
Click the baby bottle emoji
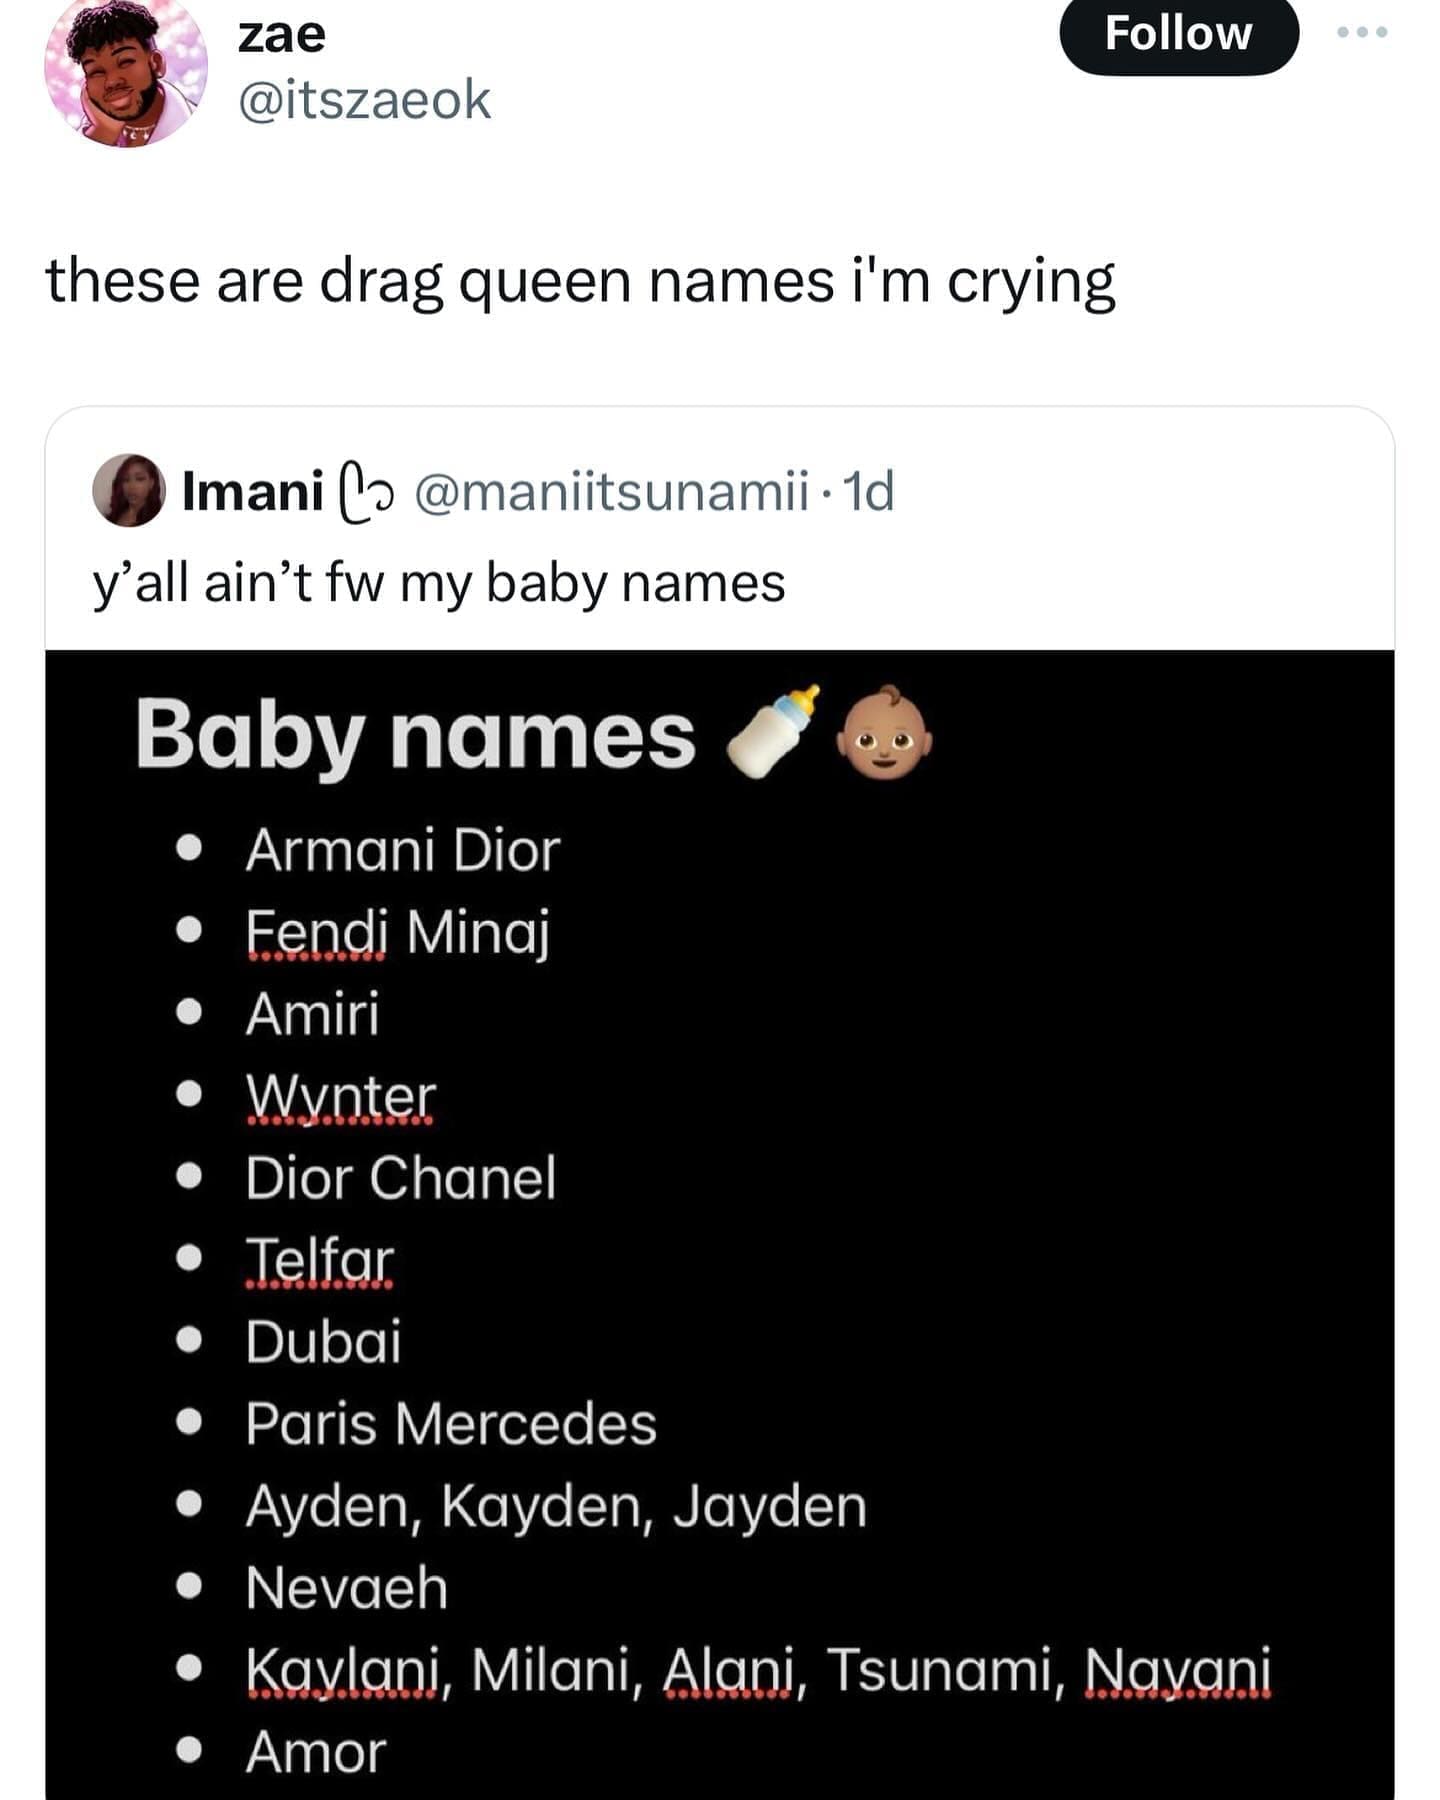[773, 732]
